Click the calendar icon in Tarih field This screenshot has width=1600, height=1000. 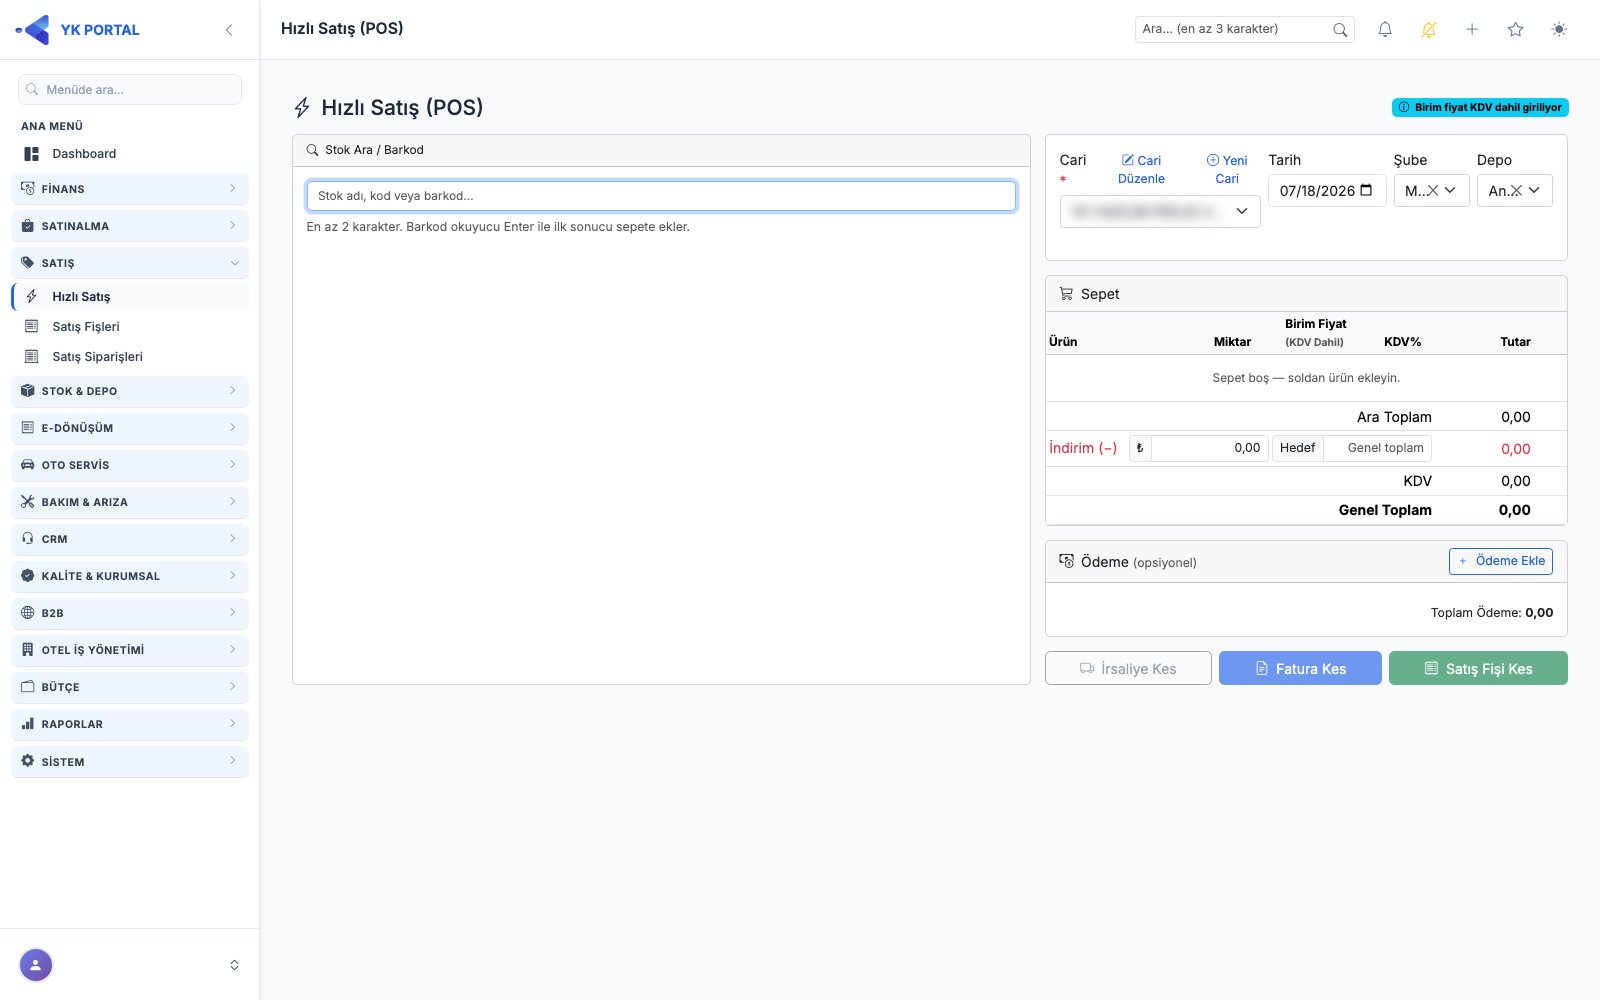[1367, 190]
